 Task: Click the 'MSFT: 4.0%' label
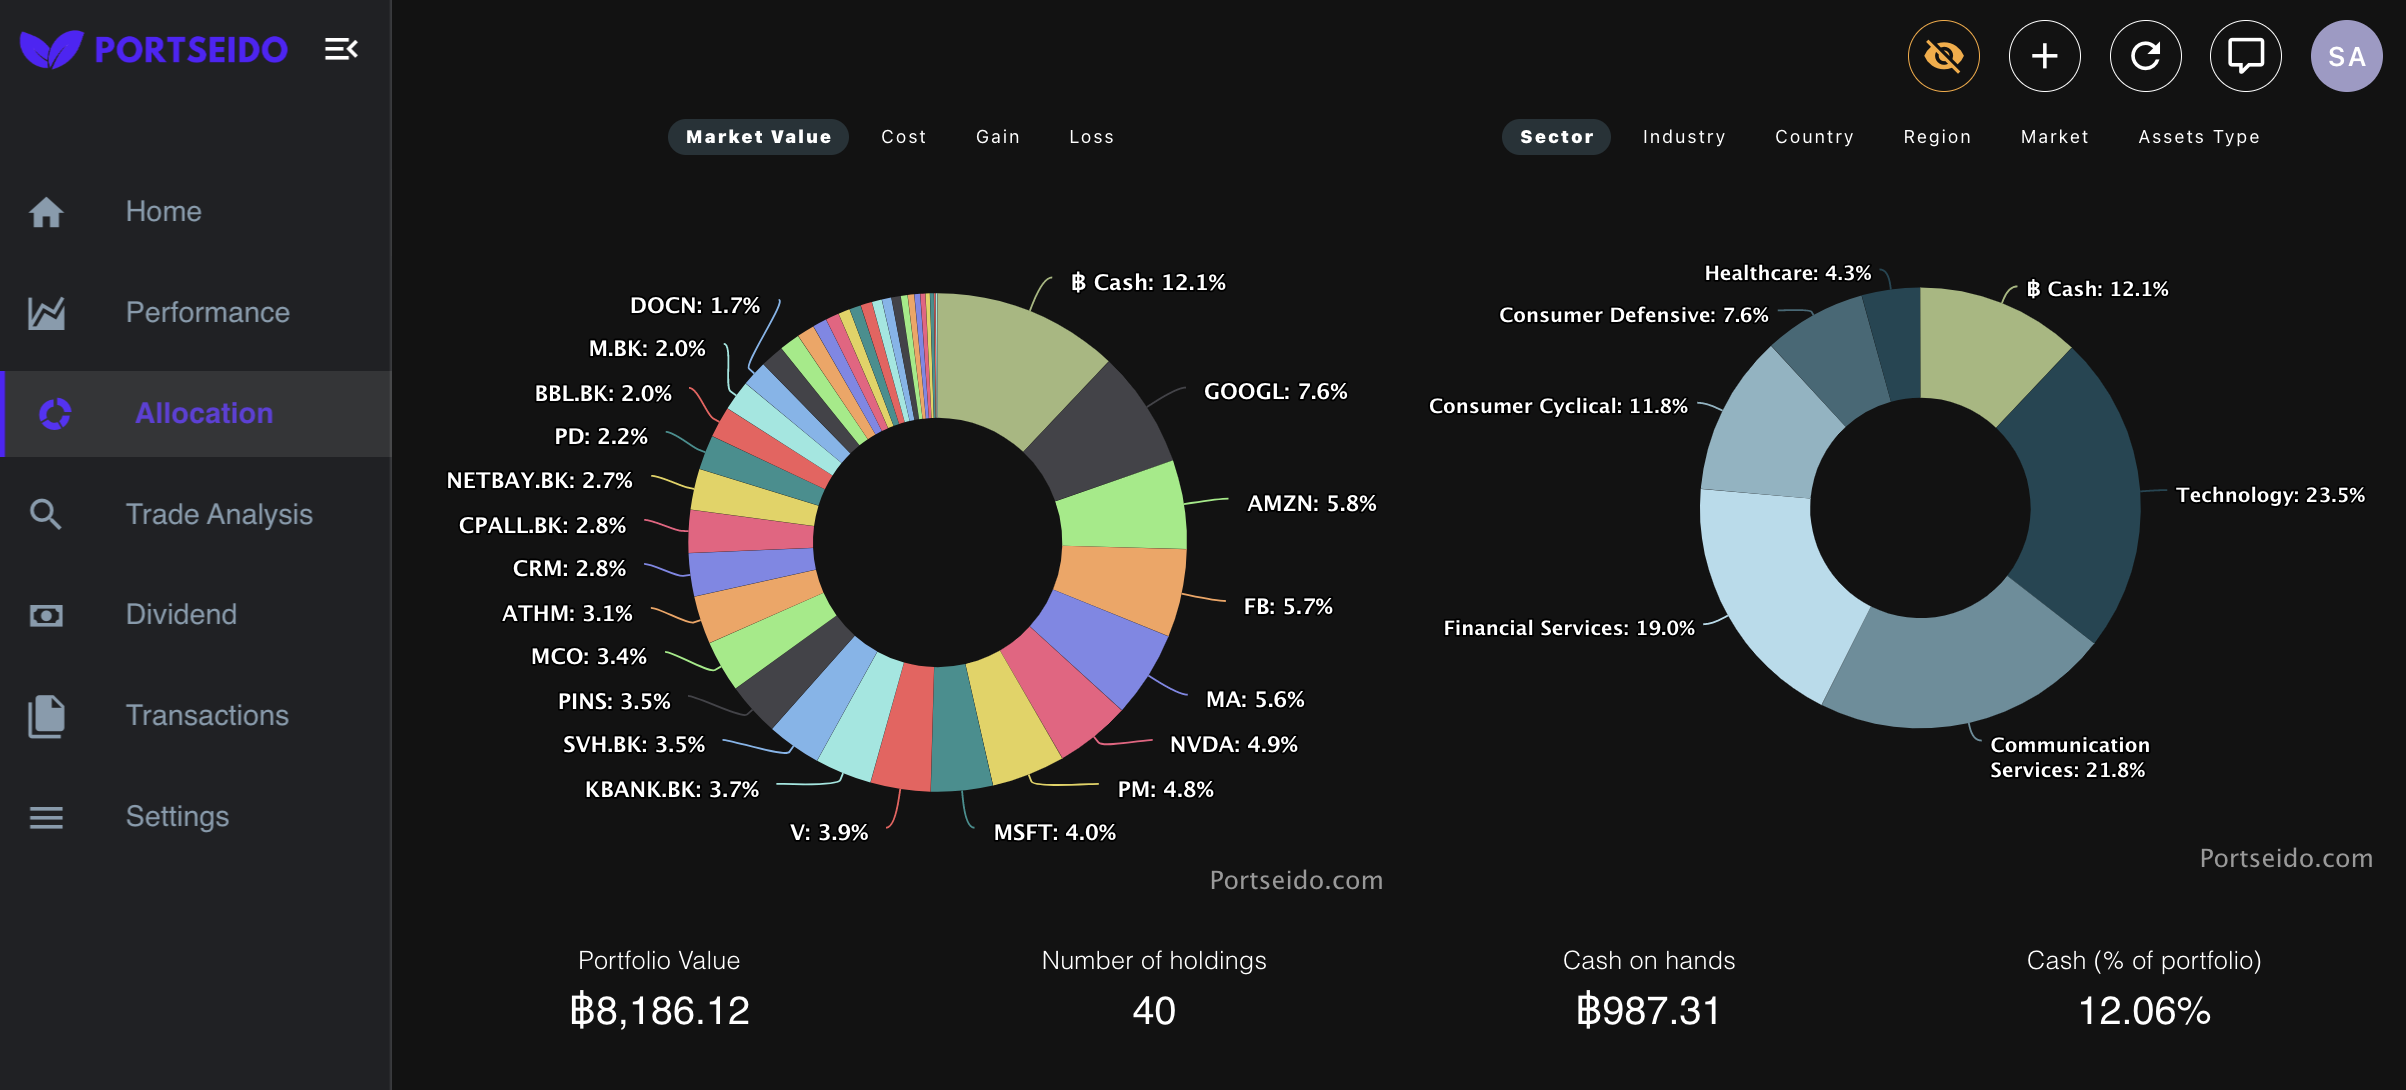1054,833
